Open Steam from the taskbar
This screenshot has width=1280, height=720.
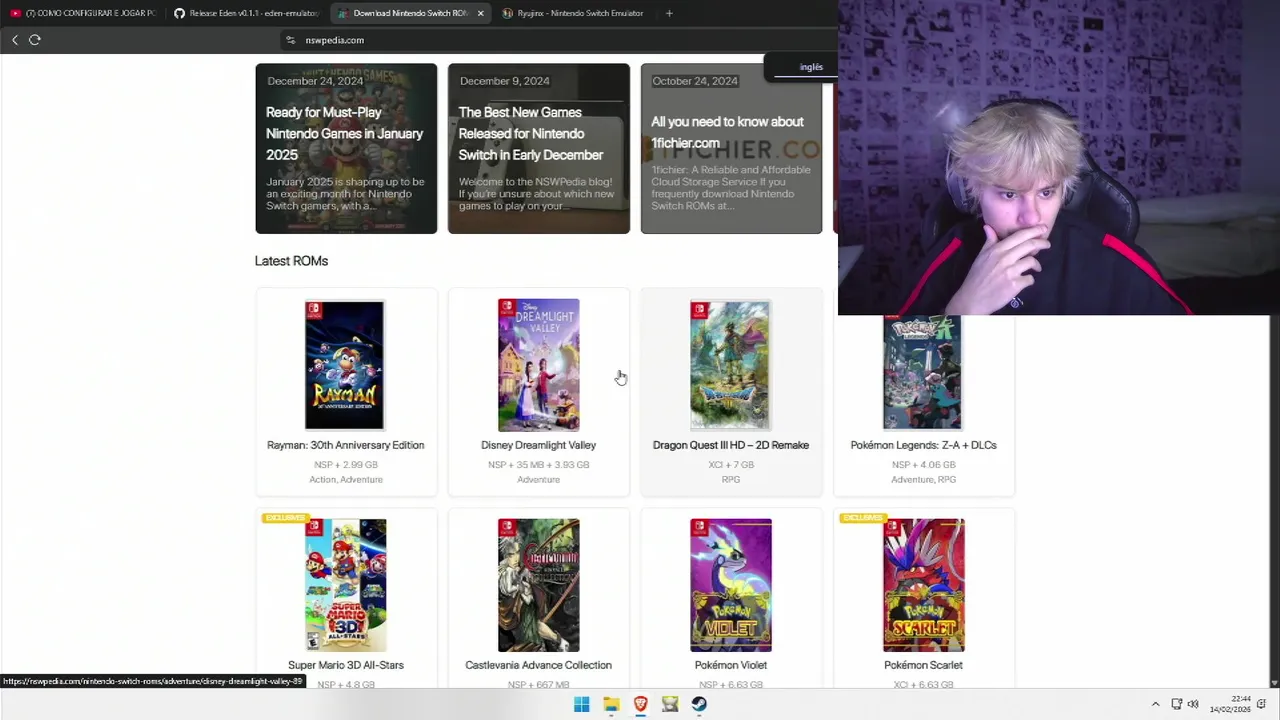pos(699,704)
